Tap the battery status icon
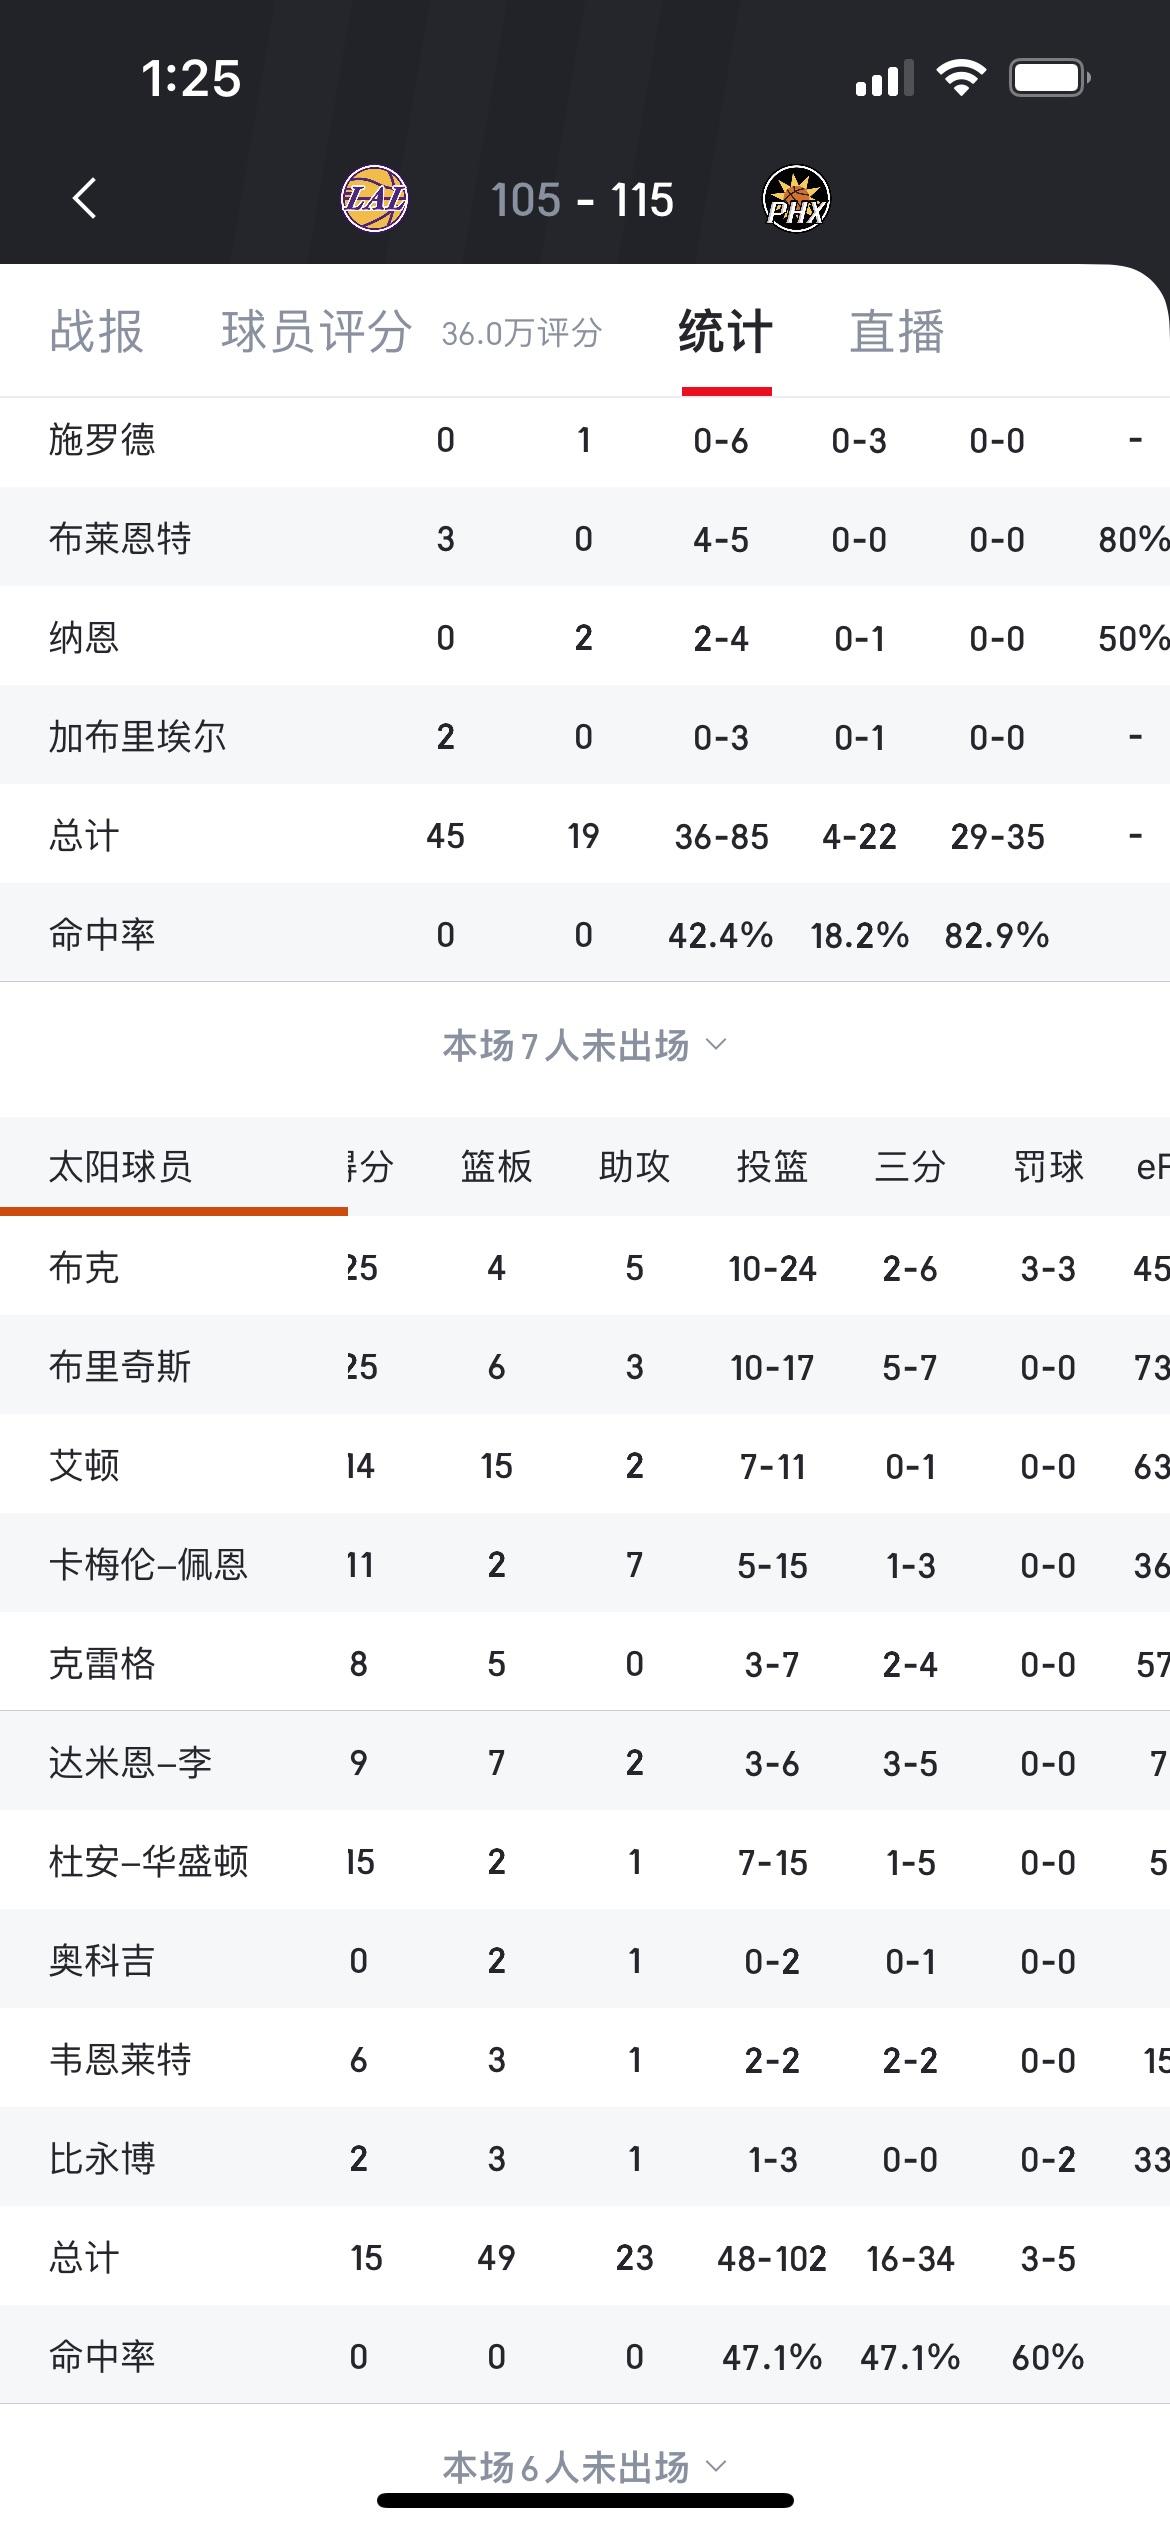Viewport: 1170px width, 2532px height. tap(1049, 77)
